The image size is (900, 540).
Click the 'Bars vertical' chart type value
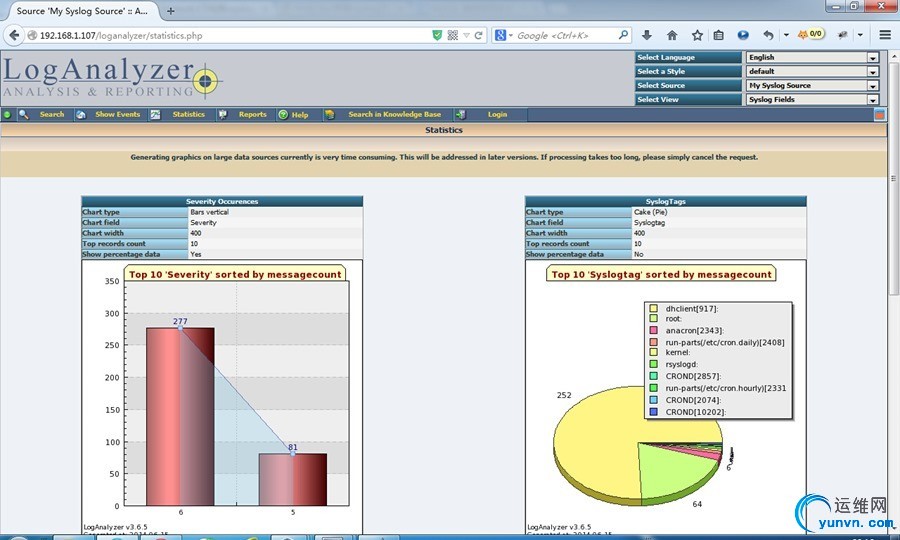(x=210, y=212)
